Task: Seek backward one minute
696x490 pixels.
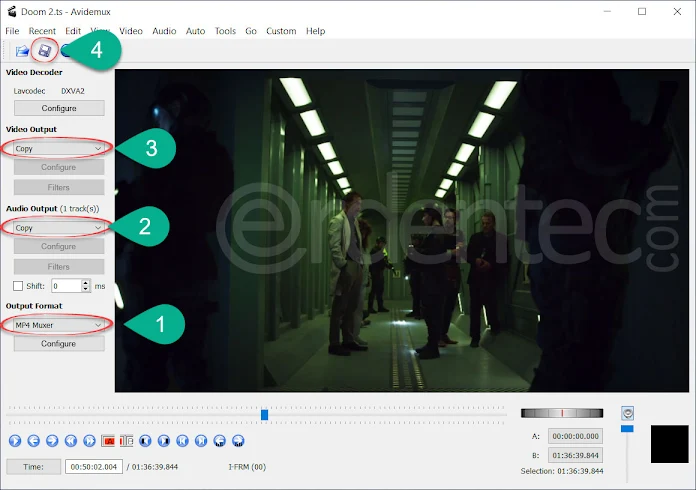Action: pyautogui.click(x=220, y=441)
